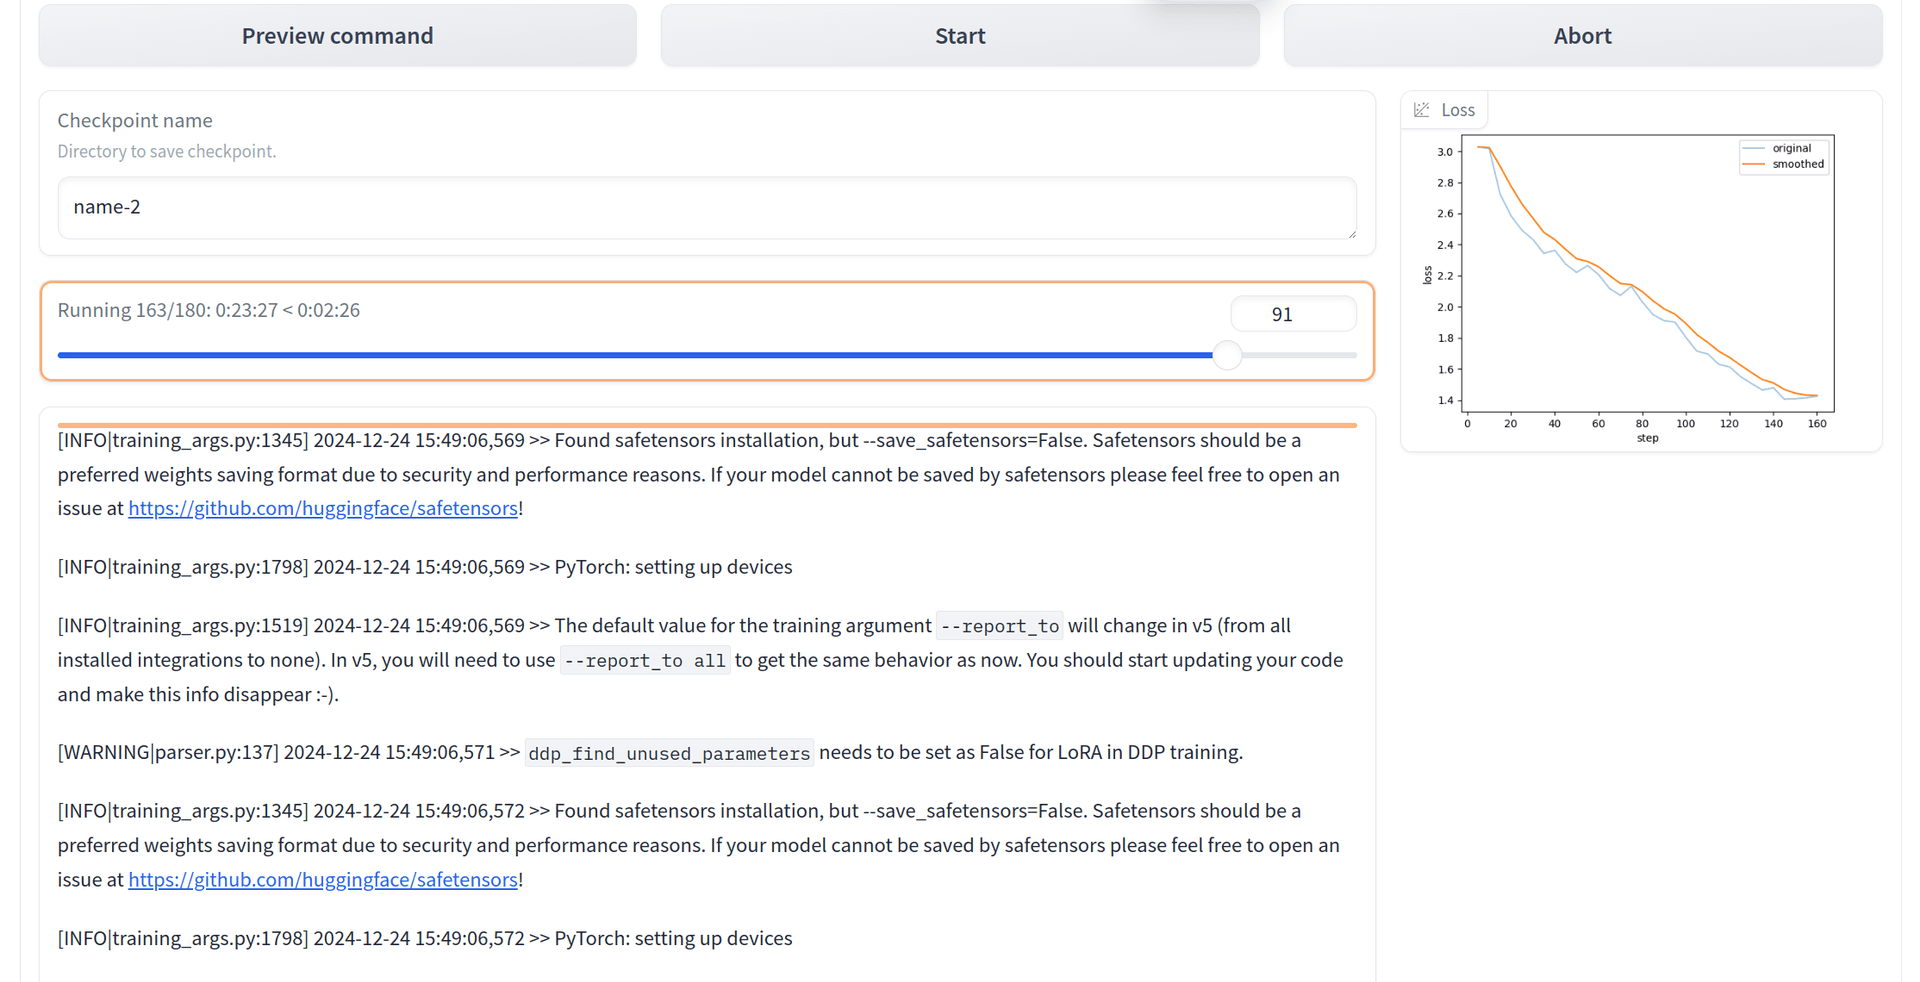
Task: Click the --report_to code snippet
Action: tap(1000, 626)
